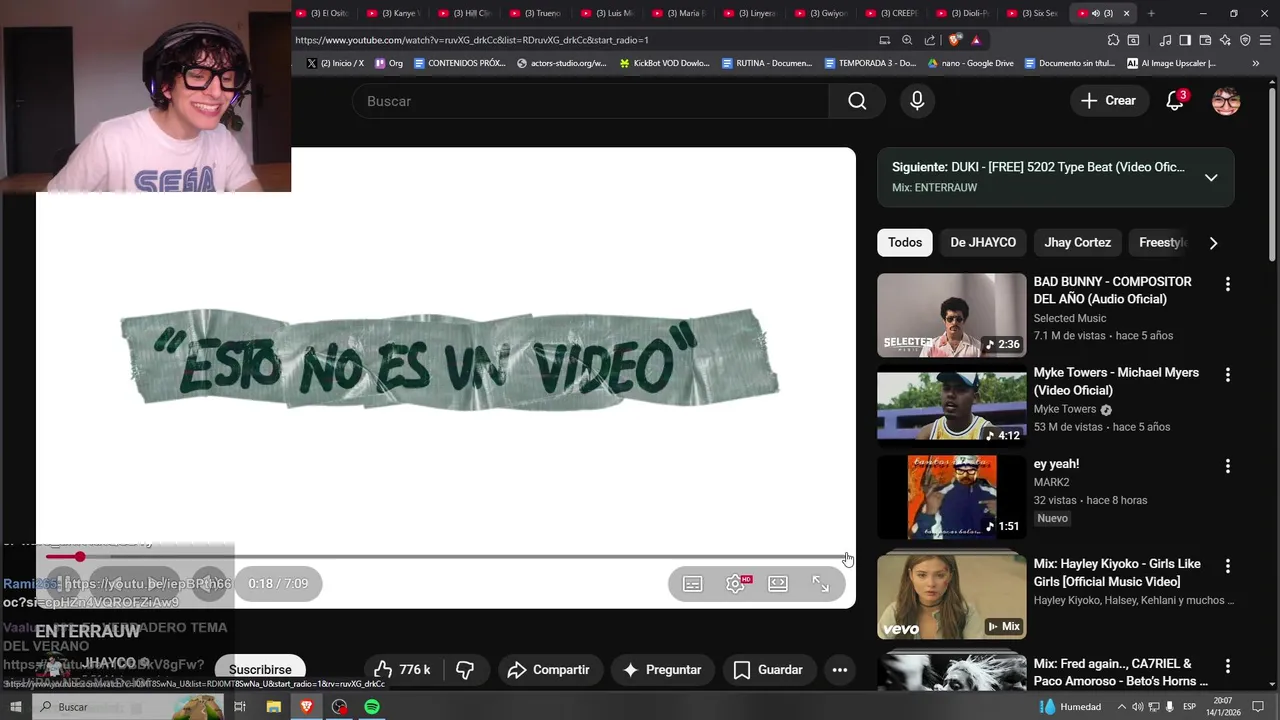This screenshot has width=1280, height=720.
Task: Select the Todos filter chip
Action: (x=905, y=243)
